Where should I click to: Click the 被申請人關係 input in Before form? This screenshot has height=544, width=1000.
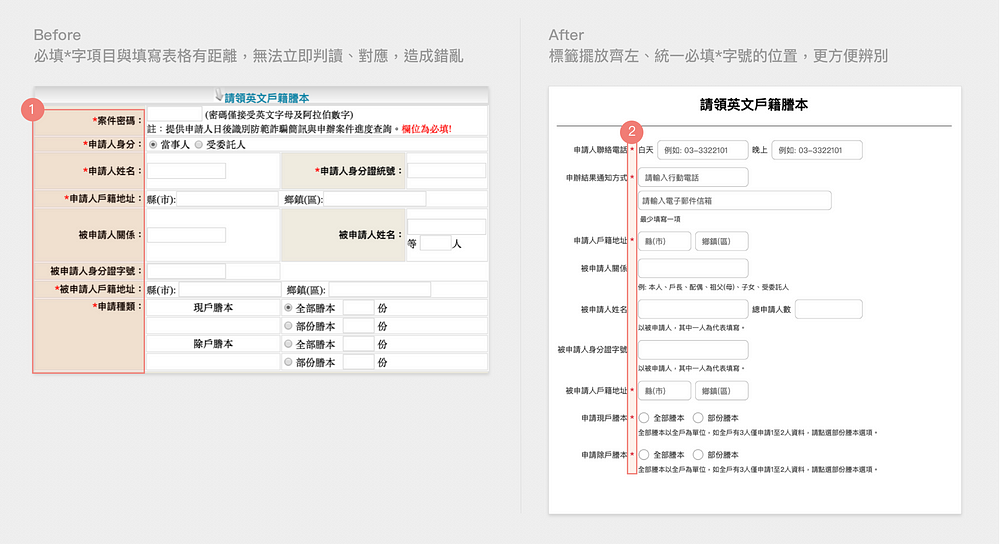[x=186, y=235]
